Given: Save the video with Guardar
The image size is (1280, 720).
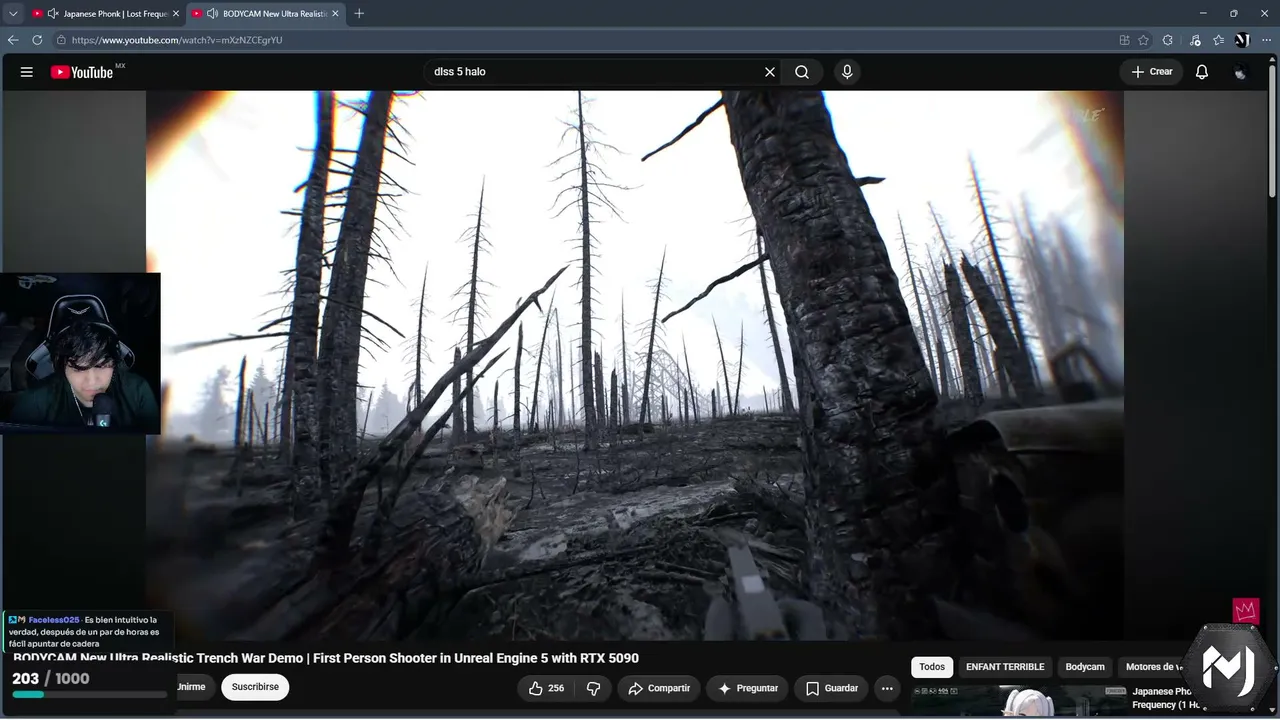Looking at the screenshot, I should coord(832,688).
